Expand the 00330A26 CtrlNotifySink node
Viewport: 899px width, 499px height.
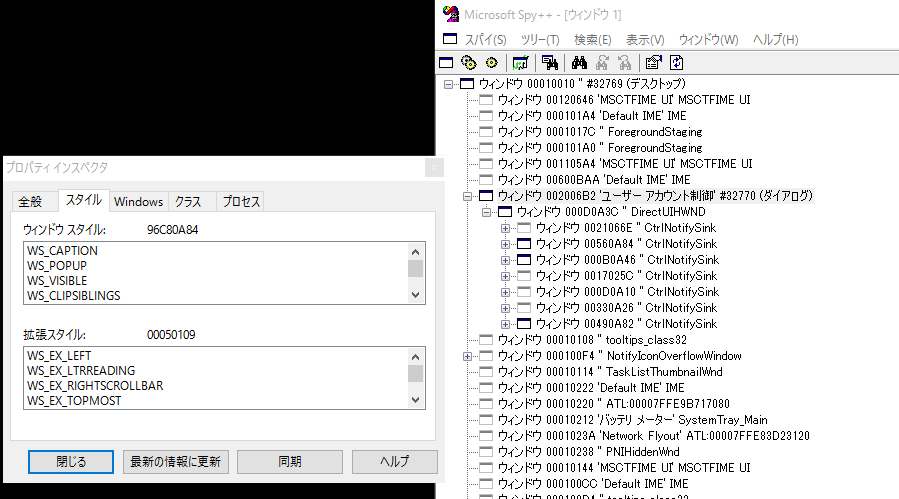pyautogui.click(x=505, y=309)
